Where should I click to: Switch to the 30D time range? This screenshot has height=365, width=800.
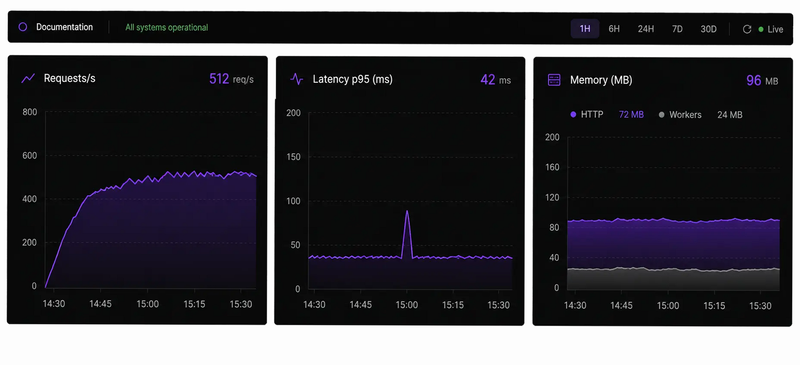point(708,29)
